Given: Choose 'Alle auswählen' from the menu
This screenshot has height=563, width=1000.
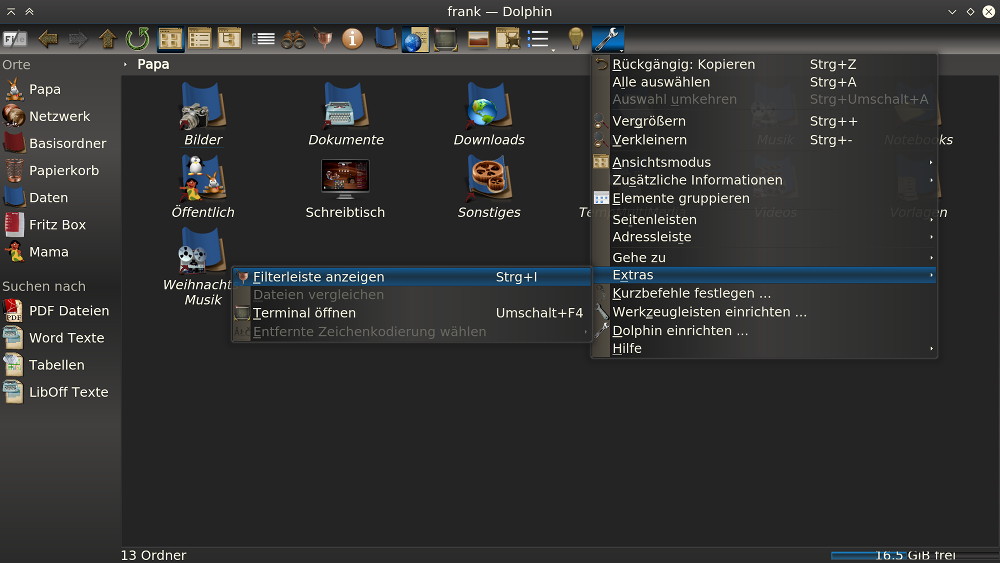Looking at the screenshot, I should pos(764,82).
